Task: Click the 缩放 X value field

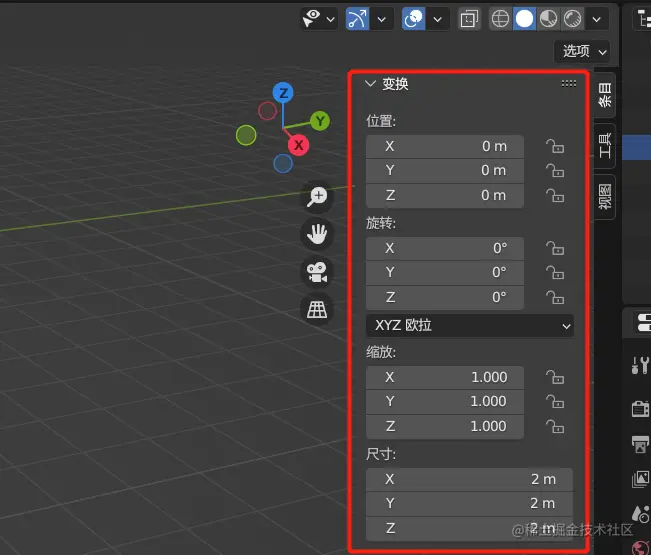Action: click(x=445, y=377)
